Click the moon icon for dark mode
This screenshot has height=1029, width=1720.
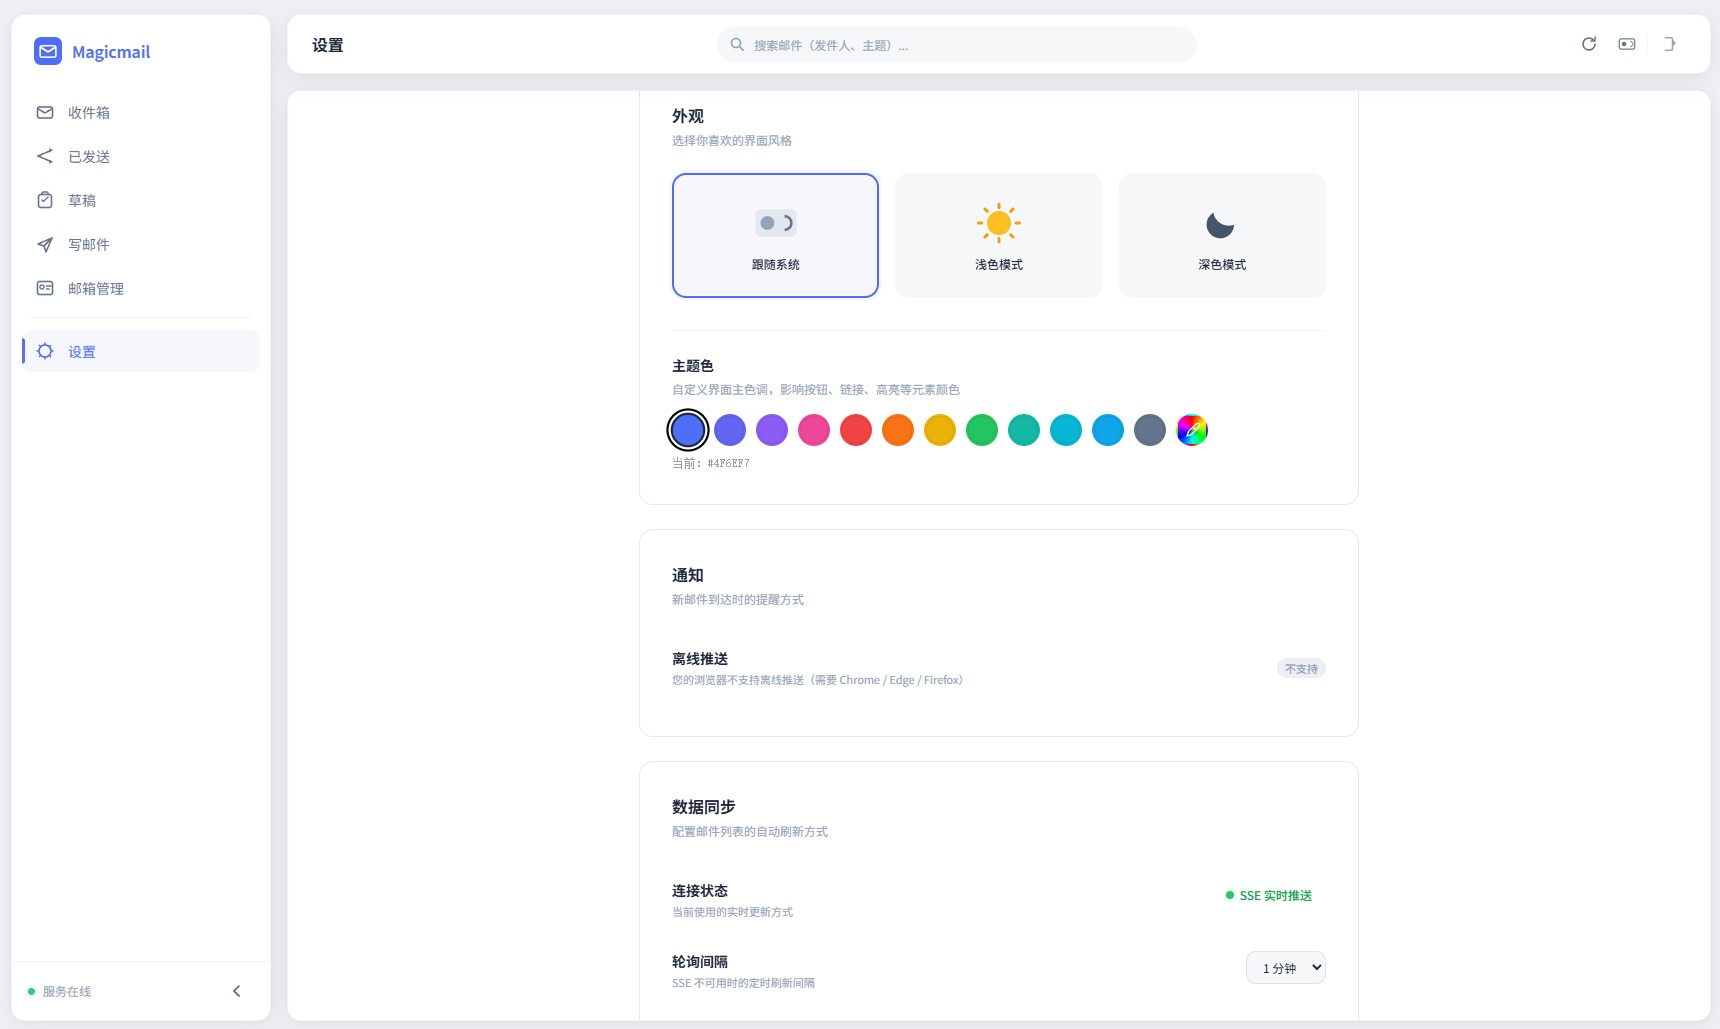click(x=1220, y=225)
